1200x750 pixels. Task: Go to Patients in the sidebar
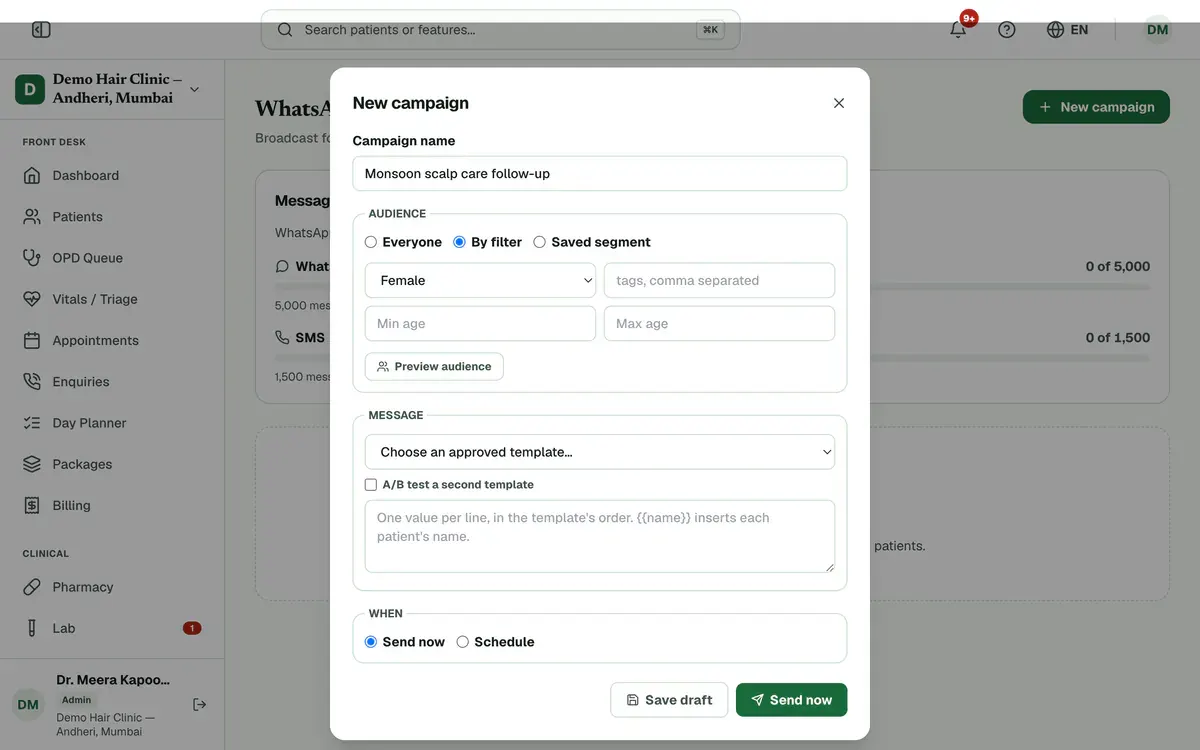click(112, 216)
